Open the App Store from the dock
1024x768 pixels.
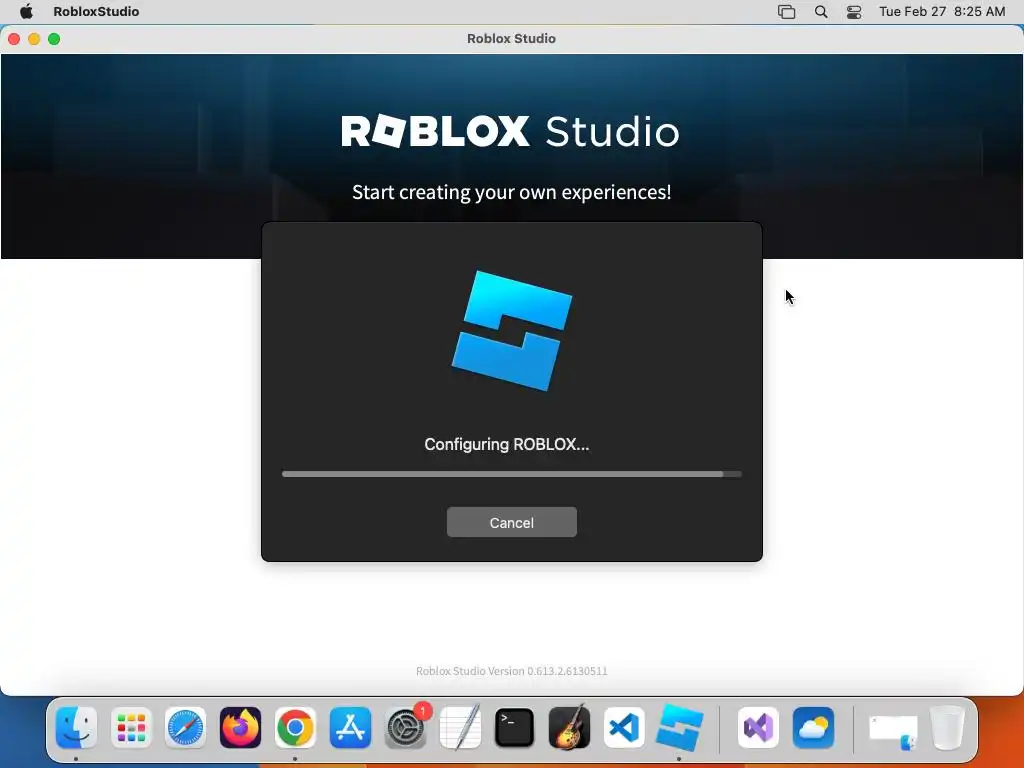click(x=350, y=728)
